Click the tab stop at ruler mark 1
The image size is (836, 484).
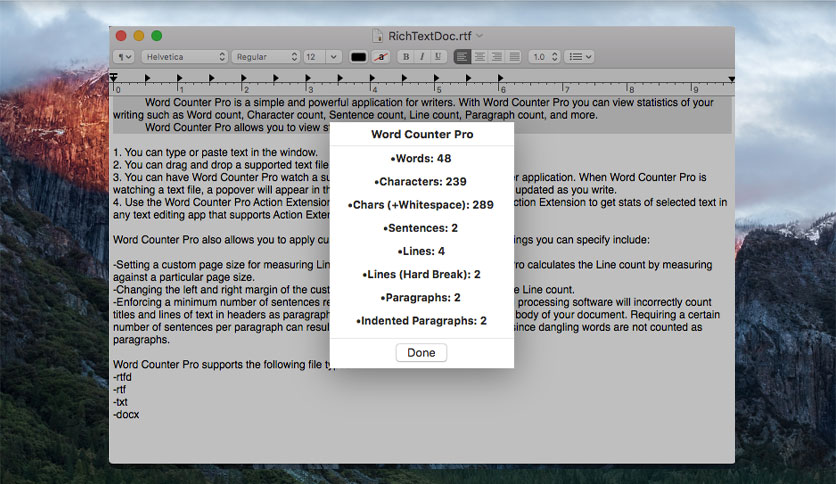click(x=180, y=78)
